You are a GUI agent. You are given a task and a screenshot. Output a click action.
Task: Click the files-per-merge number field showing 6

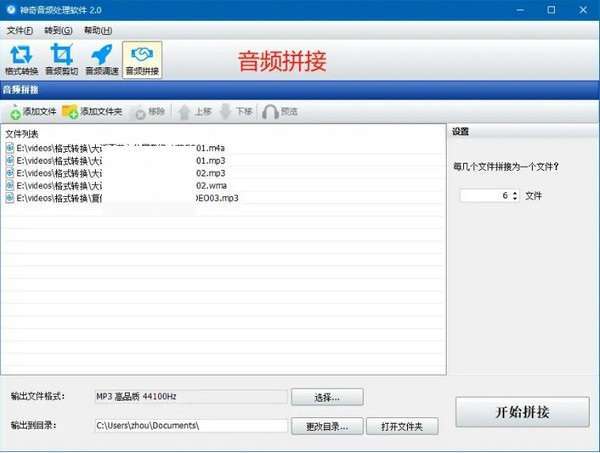pyautogui.click(x=486, y=196)
